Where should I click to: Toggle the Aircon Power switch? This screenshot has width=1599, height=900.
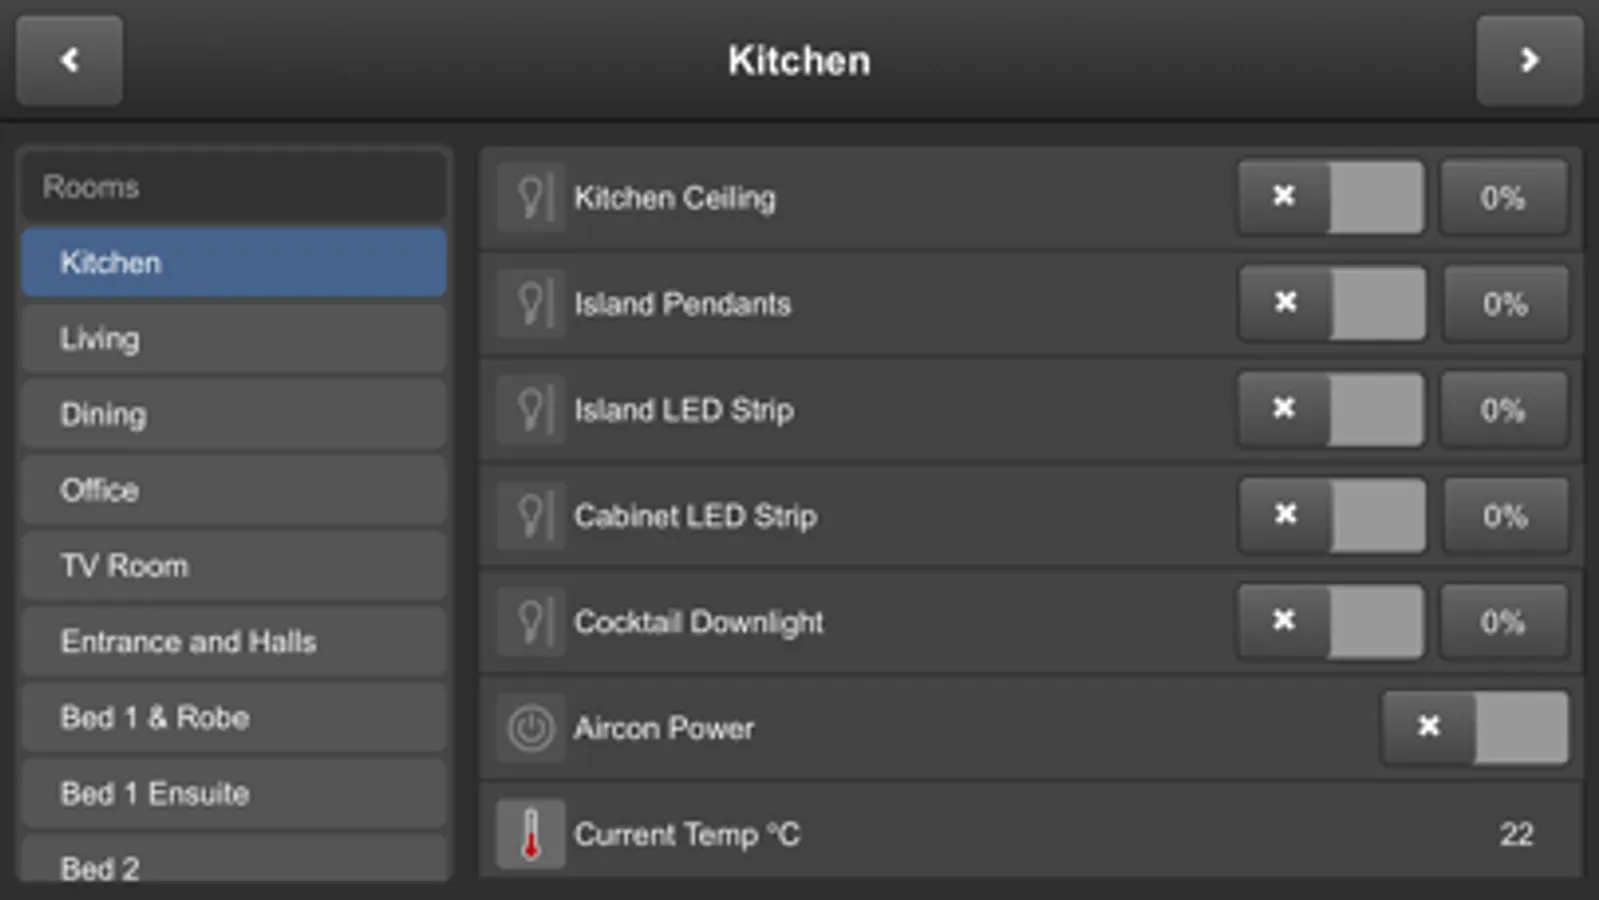point(1474,728)
